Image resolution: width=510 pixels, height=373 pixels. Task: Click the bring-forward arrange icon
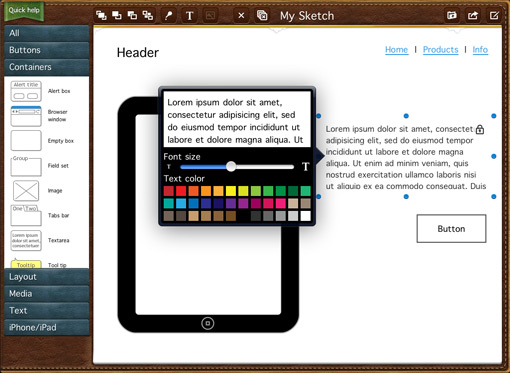tap(117, 15)
